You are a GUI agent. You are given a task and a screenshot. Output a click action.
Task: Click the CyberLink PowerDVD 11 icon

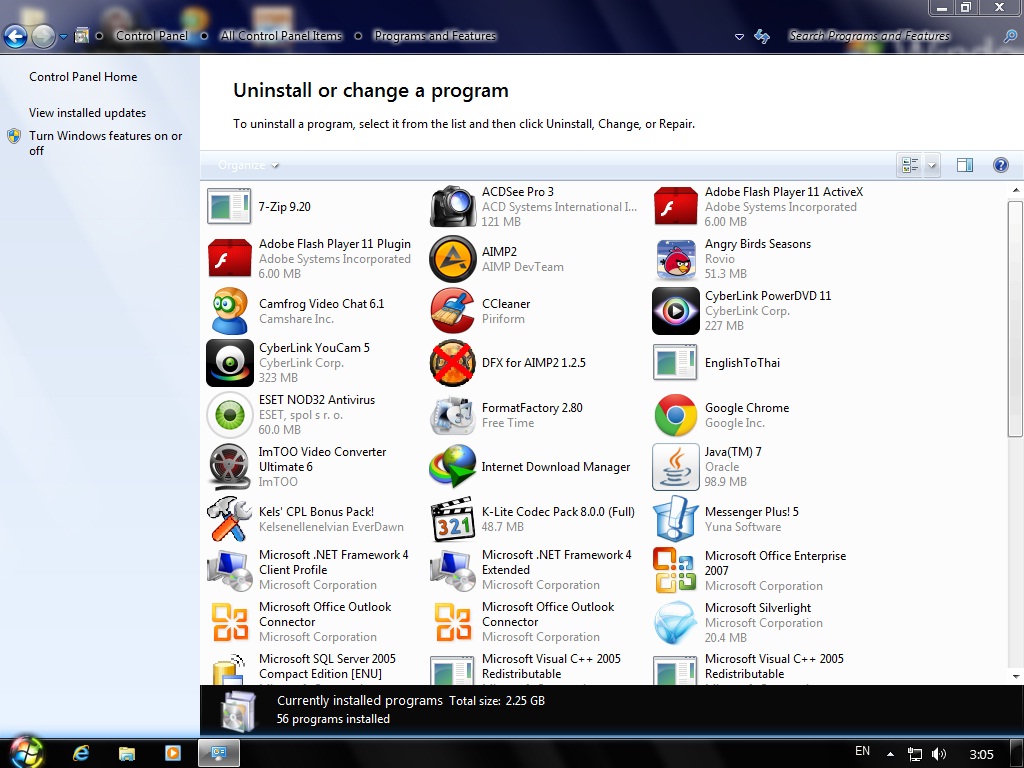click(x=675, y=311)
